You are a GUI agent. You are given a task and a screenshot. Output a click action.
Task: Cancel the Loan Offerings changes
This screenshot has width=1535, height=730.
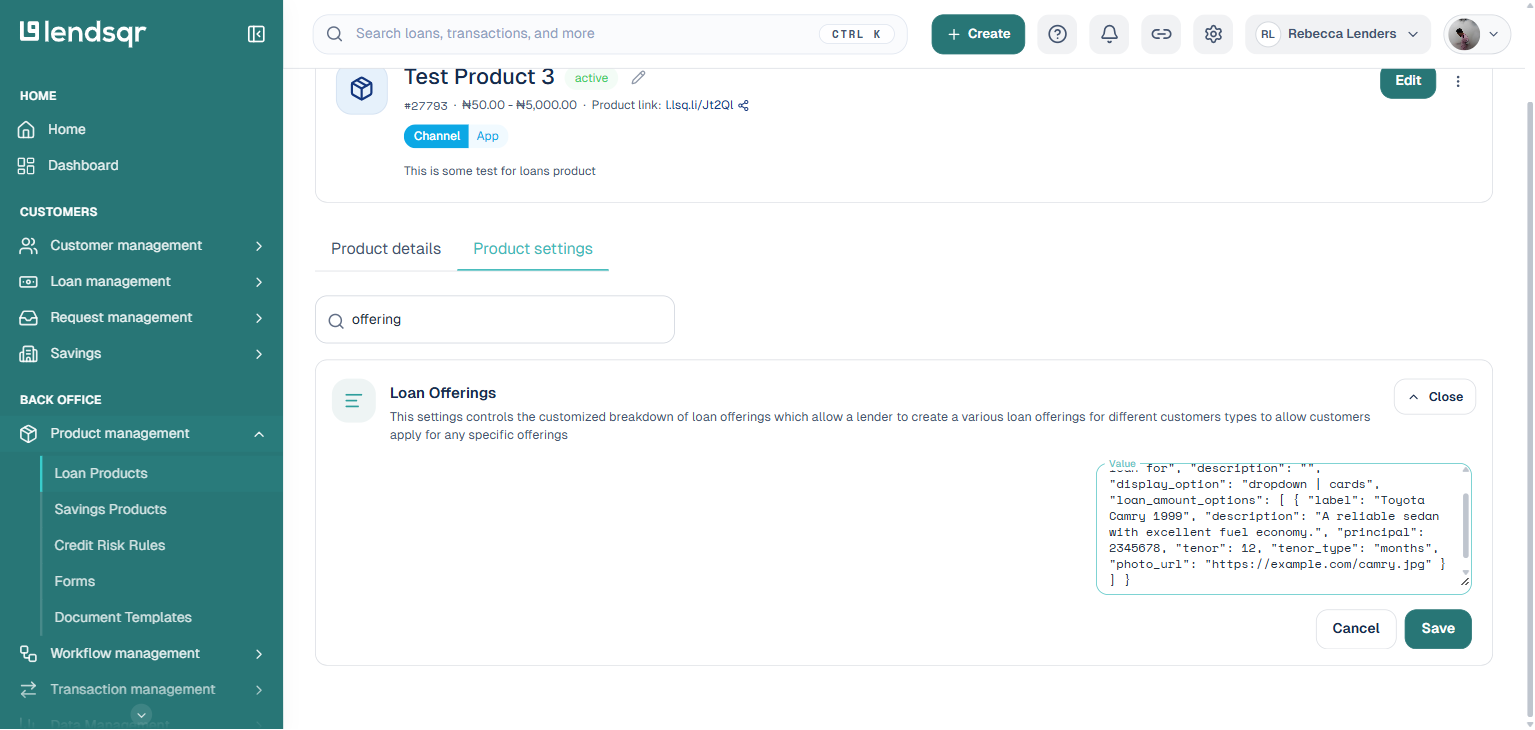1356,629
